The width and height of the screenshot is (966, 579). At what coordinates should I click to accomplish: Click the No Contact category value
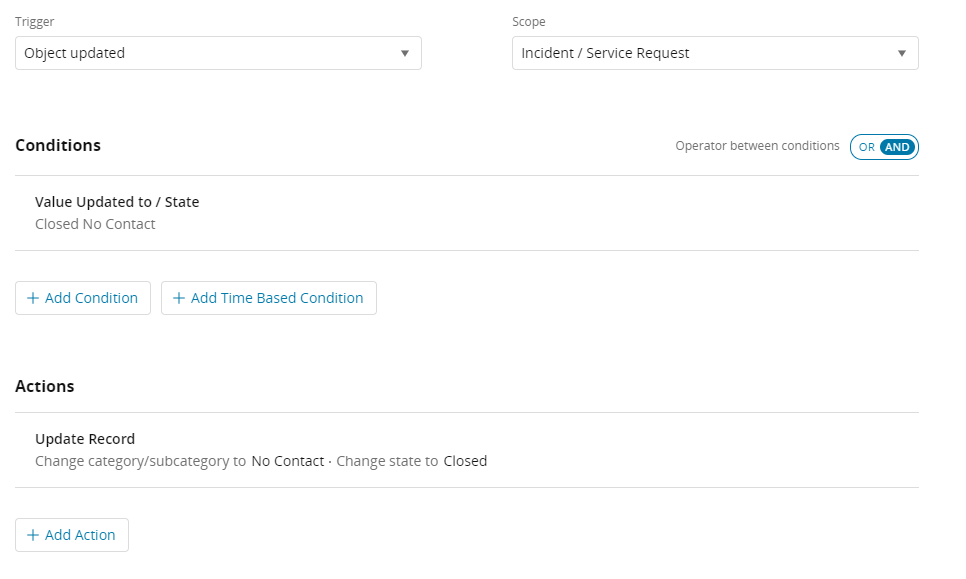click(288, 461)
